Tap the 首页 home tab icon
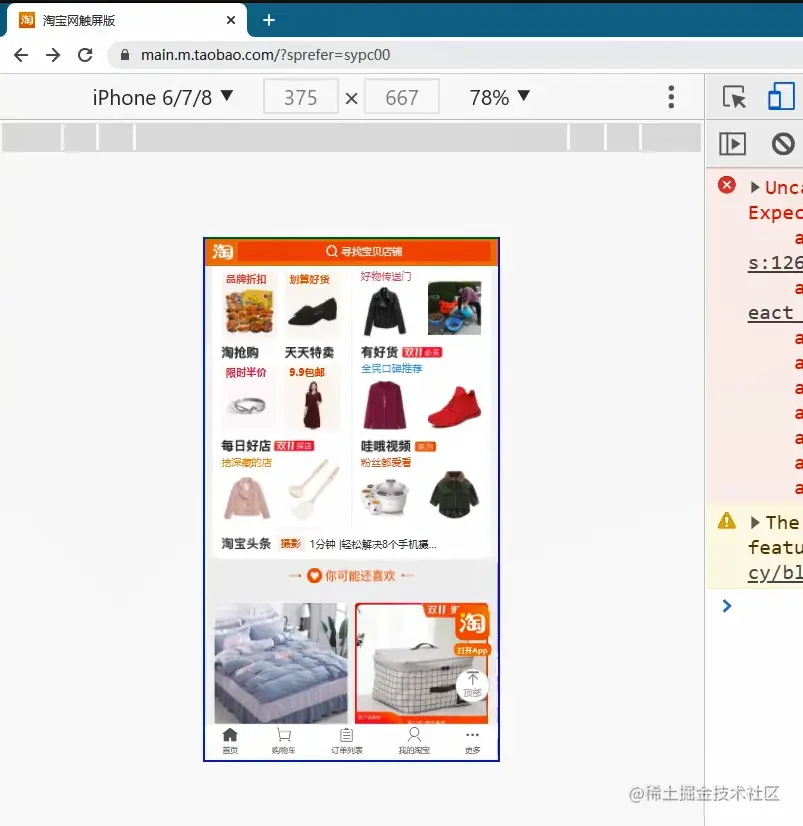The image size is (803, 826). pyautogui.click(x=230, y=741)
